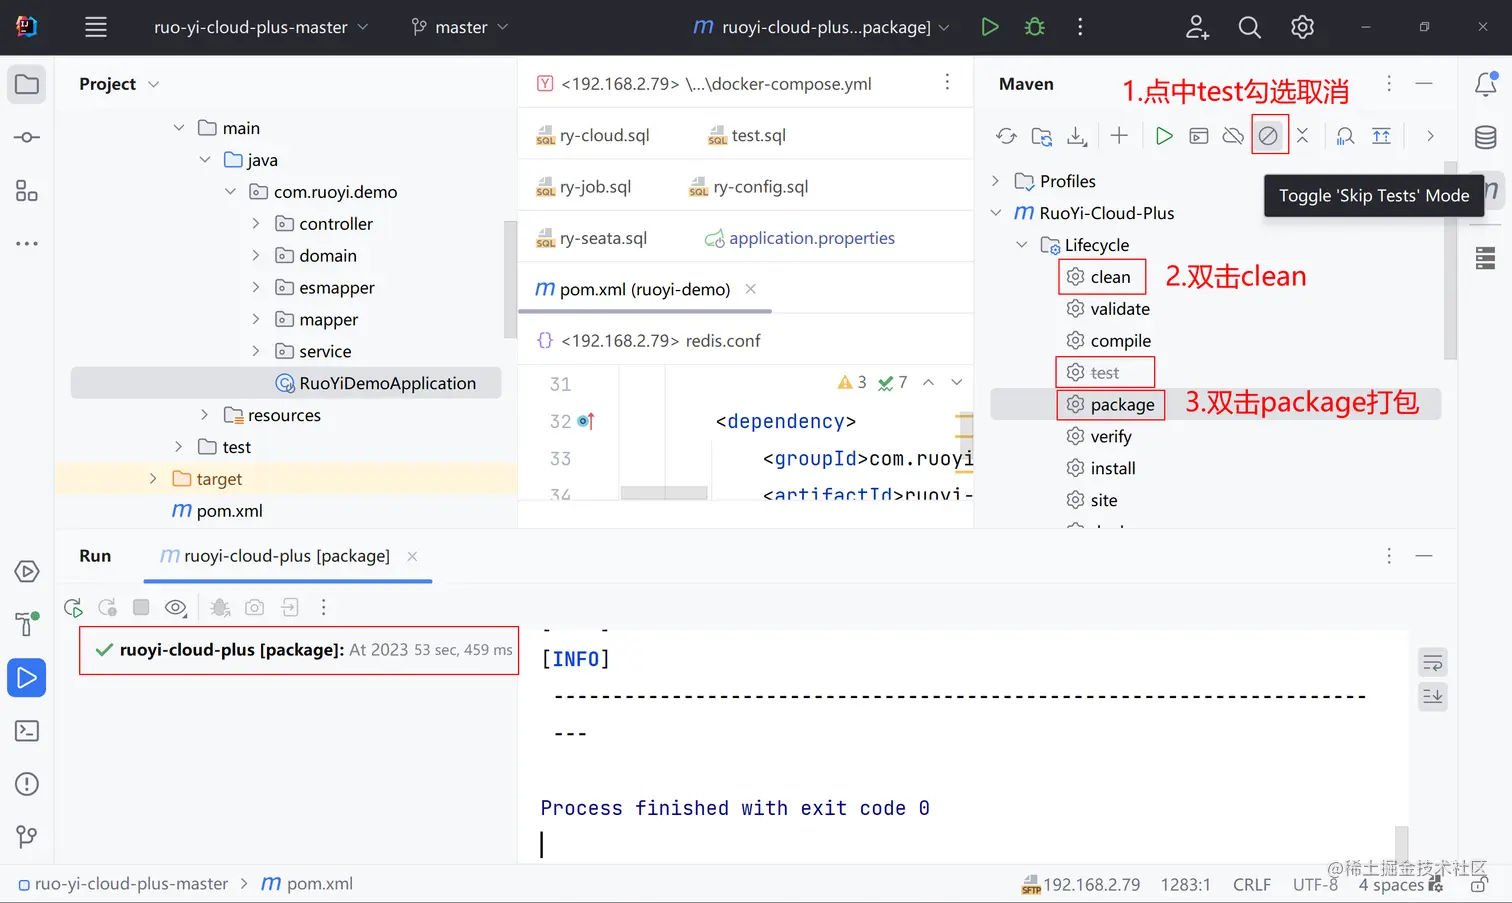This screenshot has height=903, width=1512.
Task: Open the Git tool window
Action: click(27, 836)
